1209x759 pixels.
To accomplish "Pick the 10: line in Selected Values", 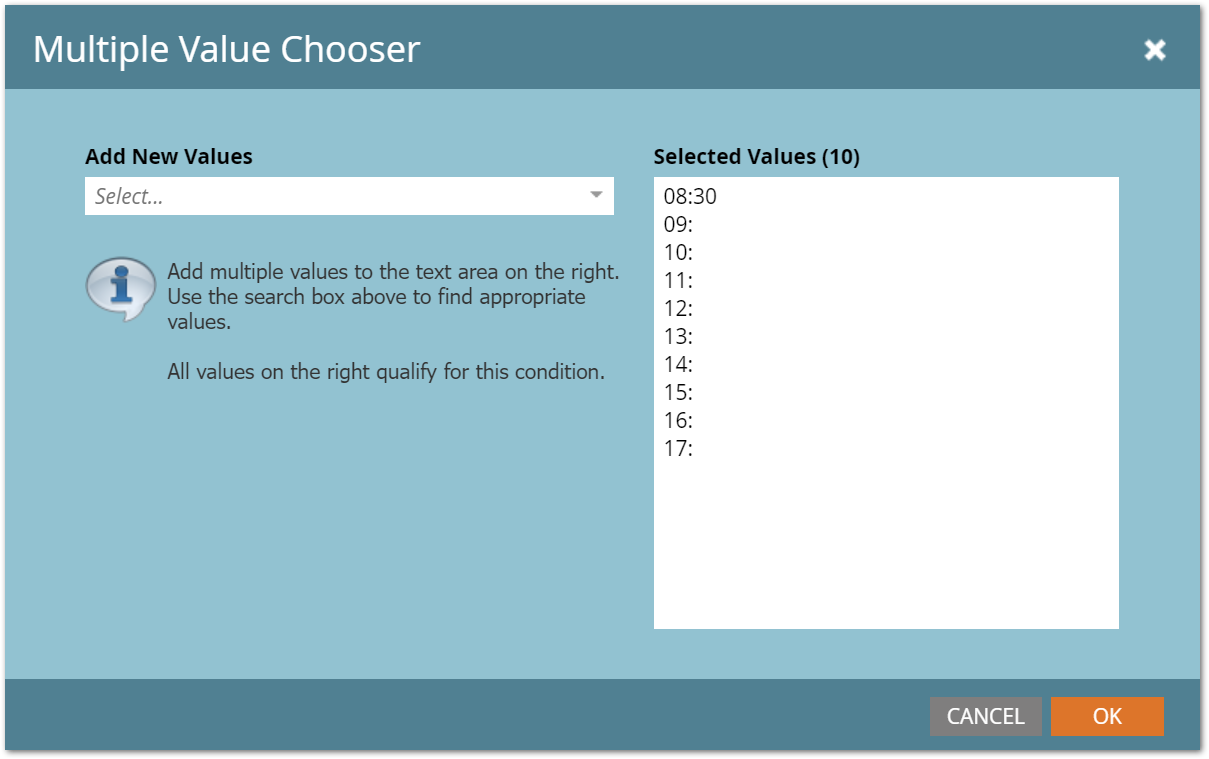I will (x=679, y=253).
